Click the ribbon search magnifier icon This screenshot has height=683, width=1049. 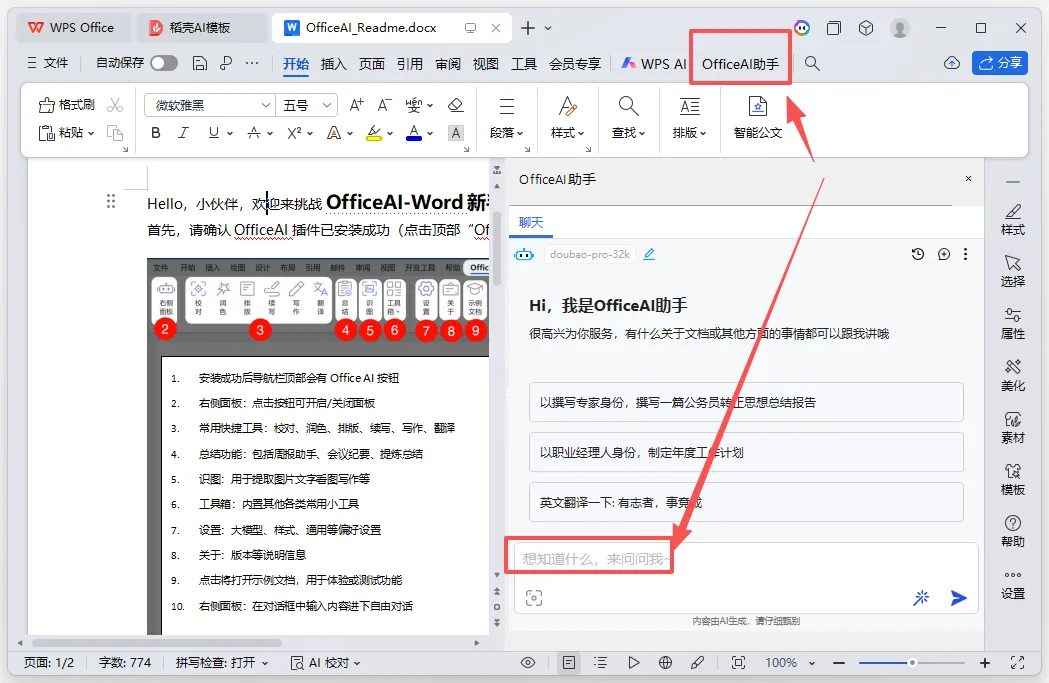point(812,64)
